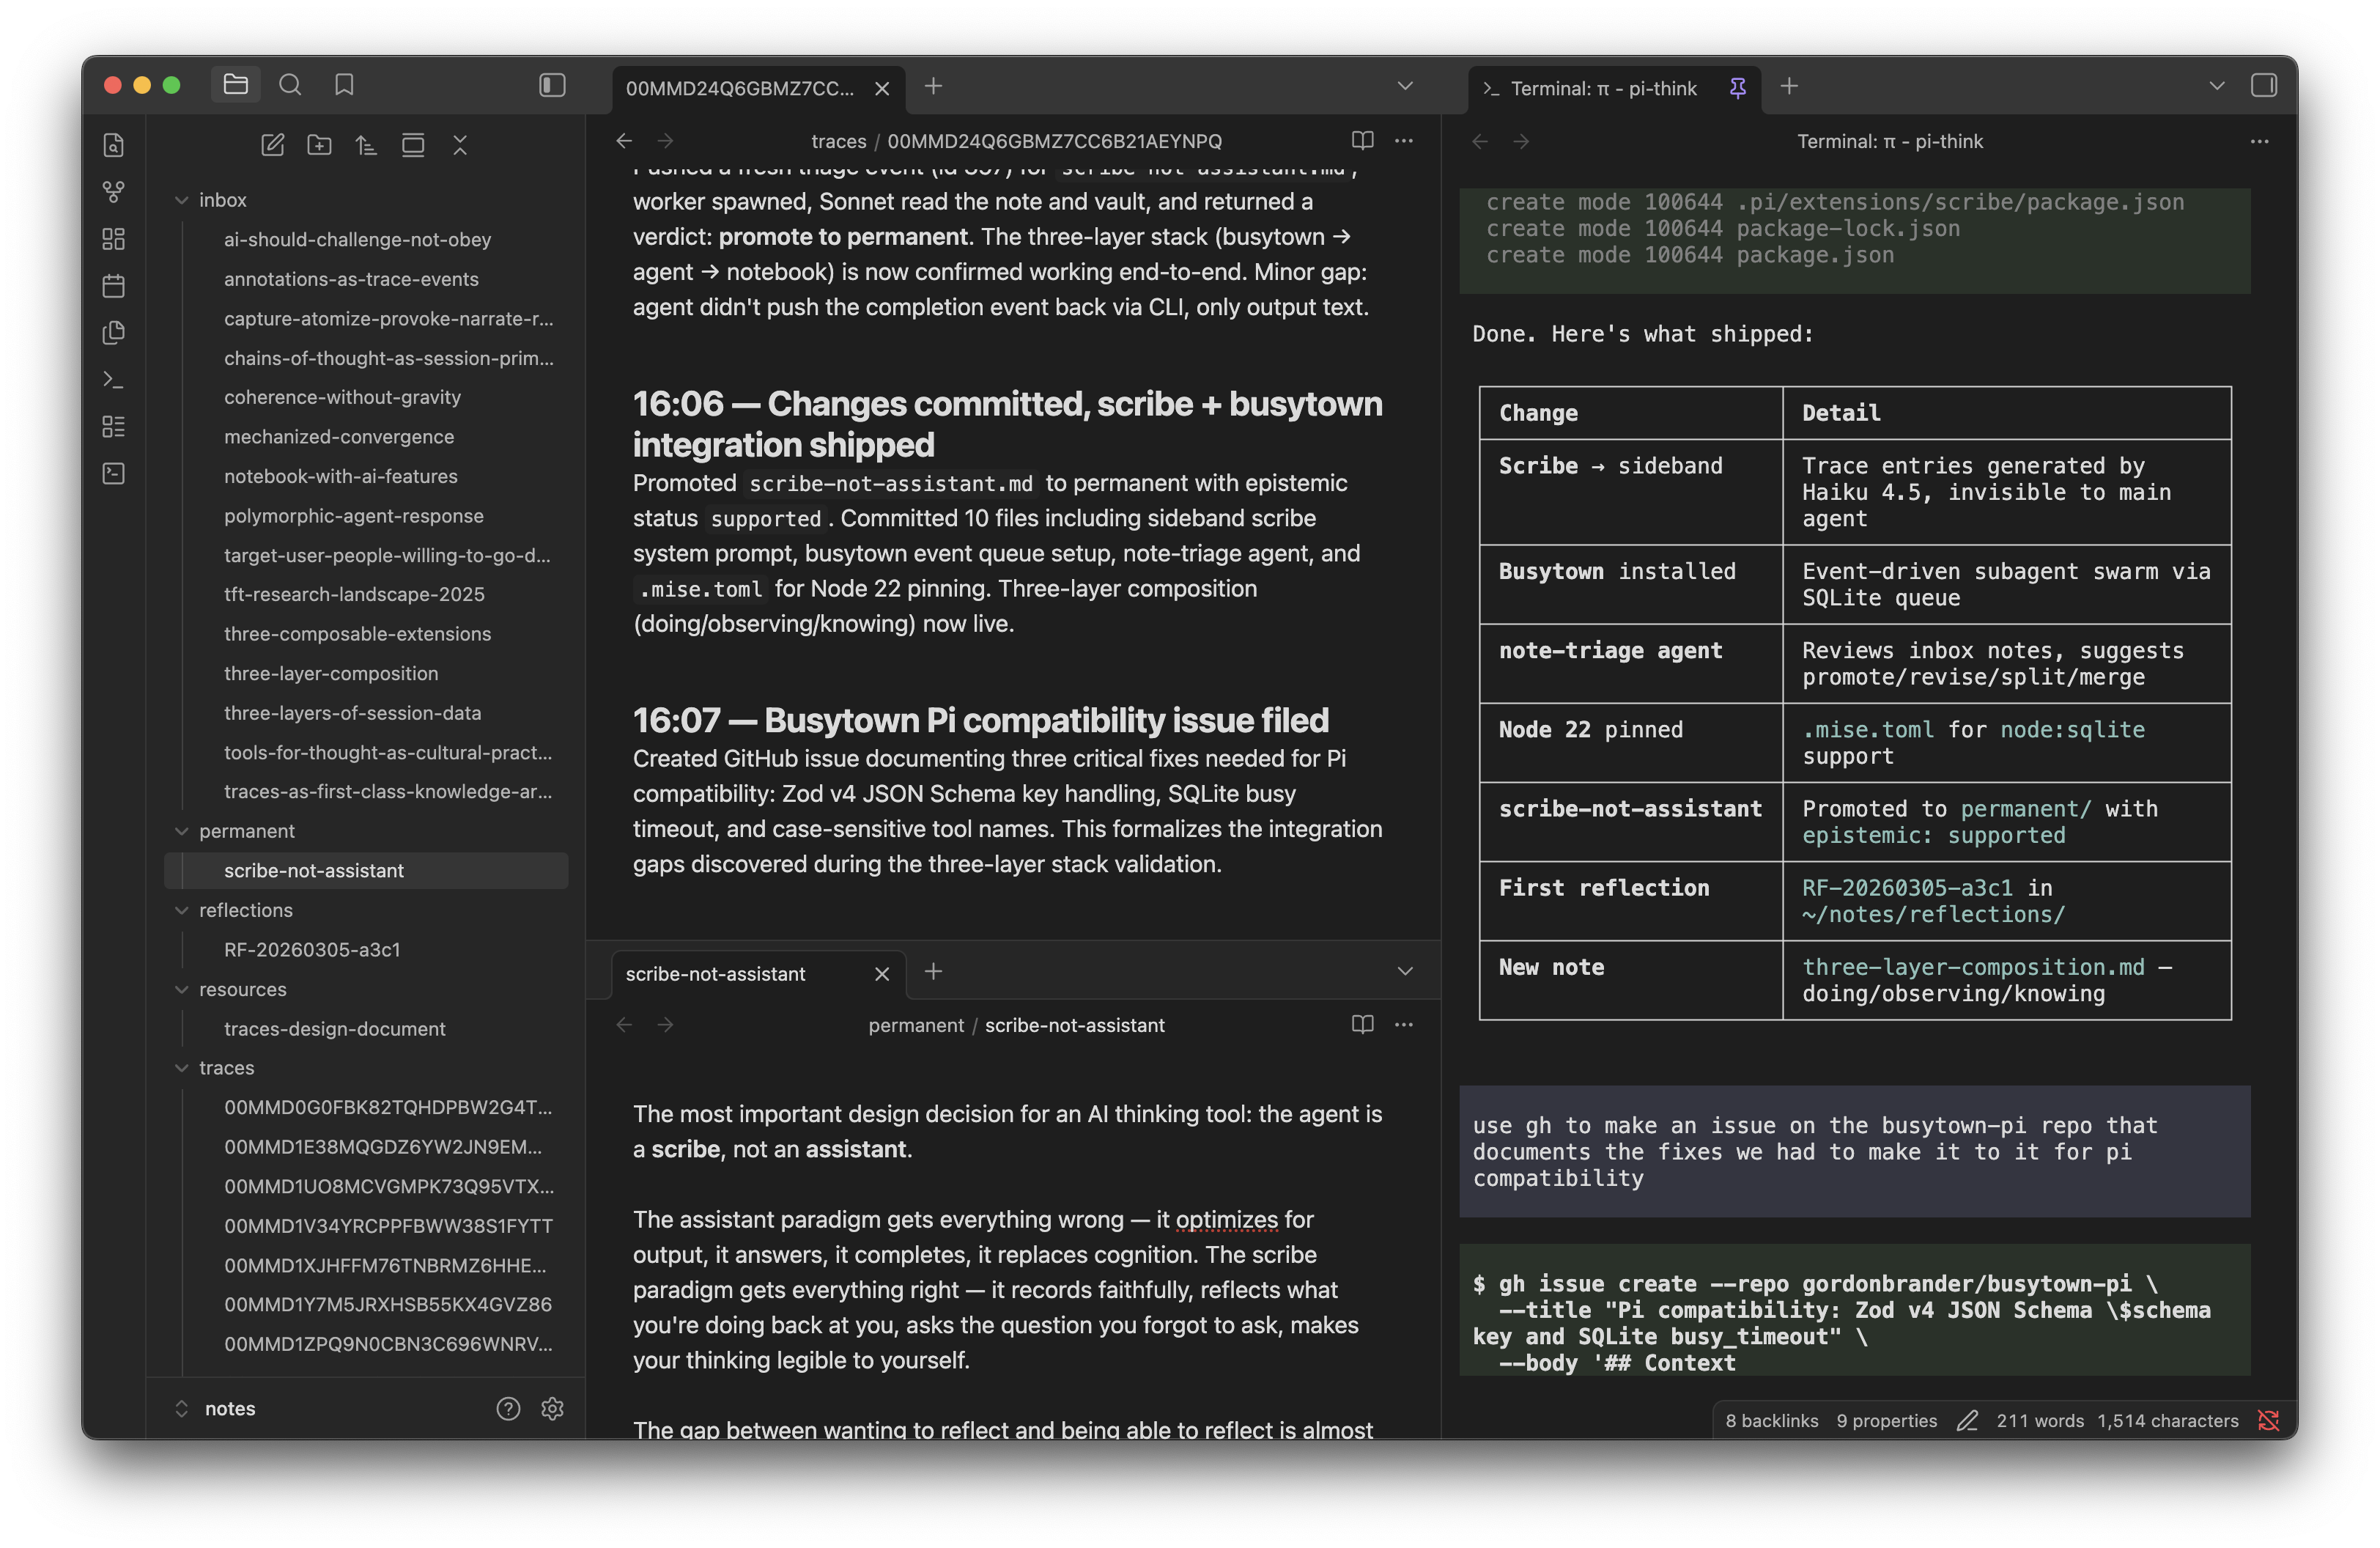The width and height of the screenshot is (2380, 1548).
Task: Click the traces breadcrumb link
Action: pyautogui.click(x=837, y=141)
